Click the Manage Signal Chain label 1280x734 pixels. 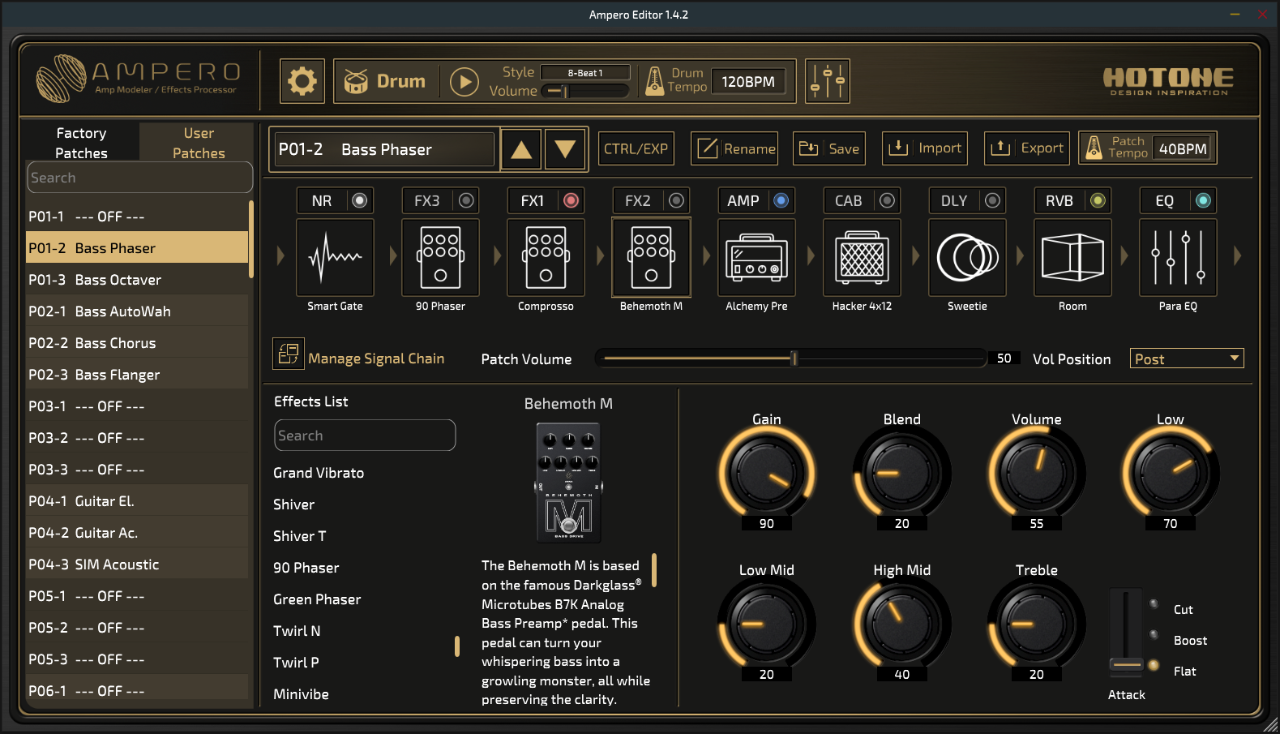click(376, 358)
